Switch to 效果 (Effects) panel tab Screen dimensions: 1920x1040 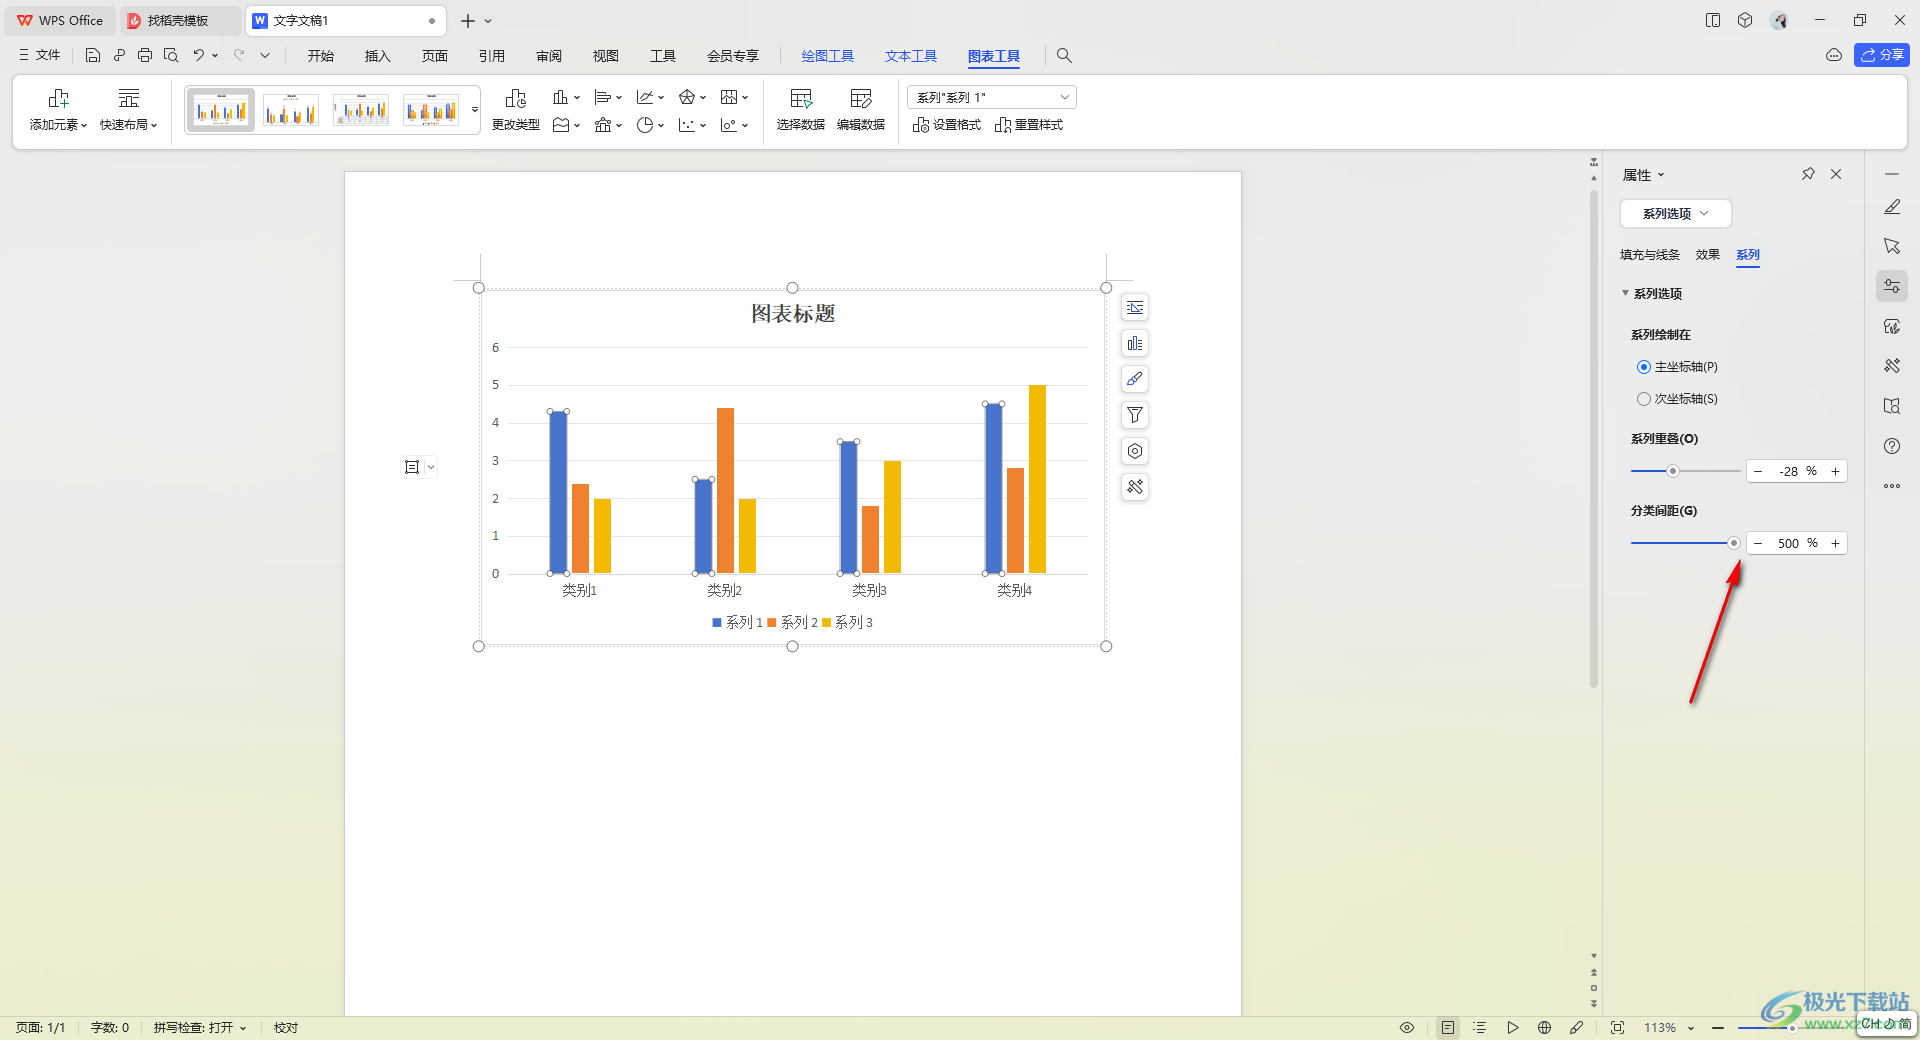click(x=1708, y=255)
